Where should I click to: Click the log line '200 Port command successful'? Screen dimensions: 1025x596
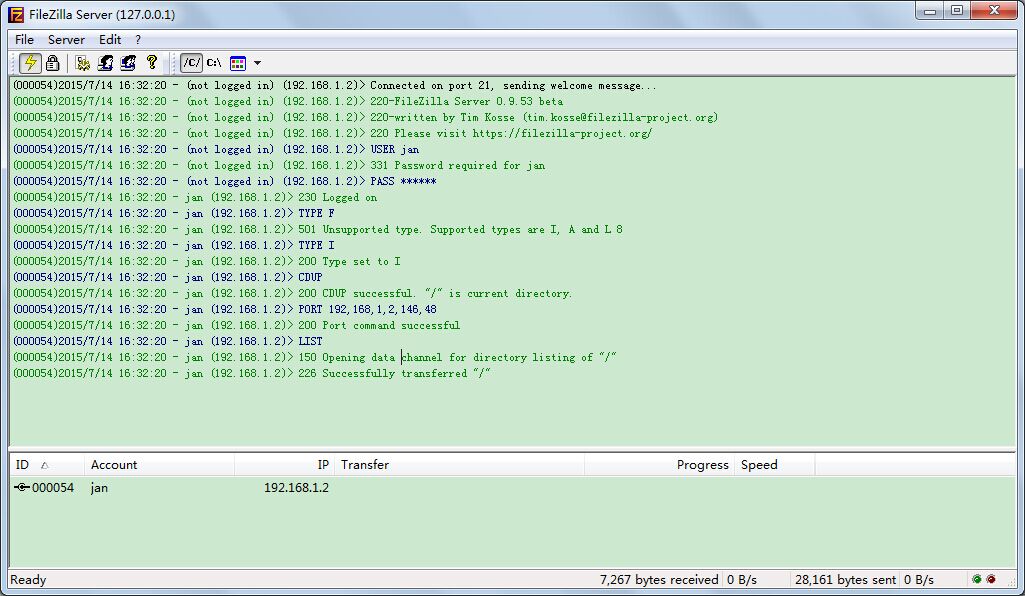(x=237, y=325)
